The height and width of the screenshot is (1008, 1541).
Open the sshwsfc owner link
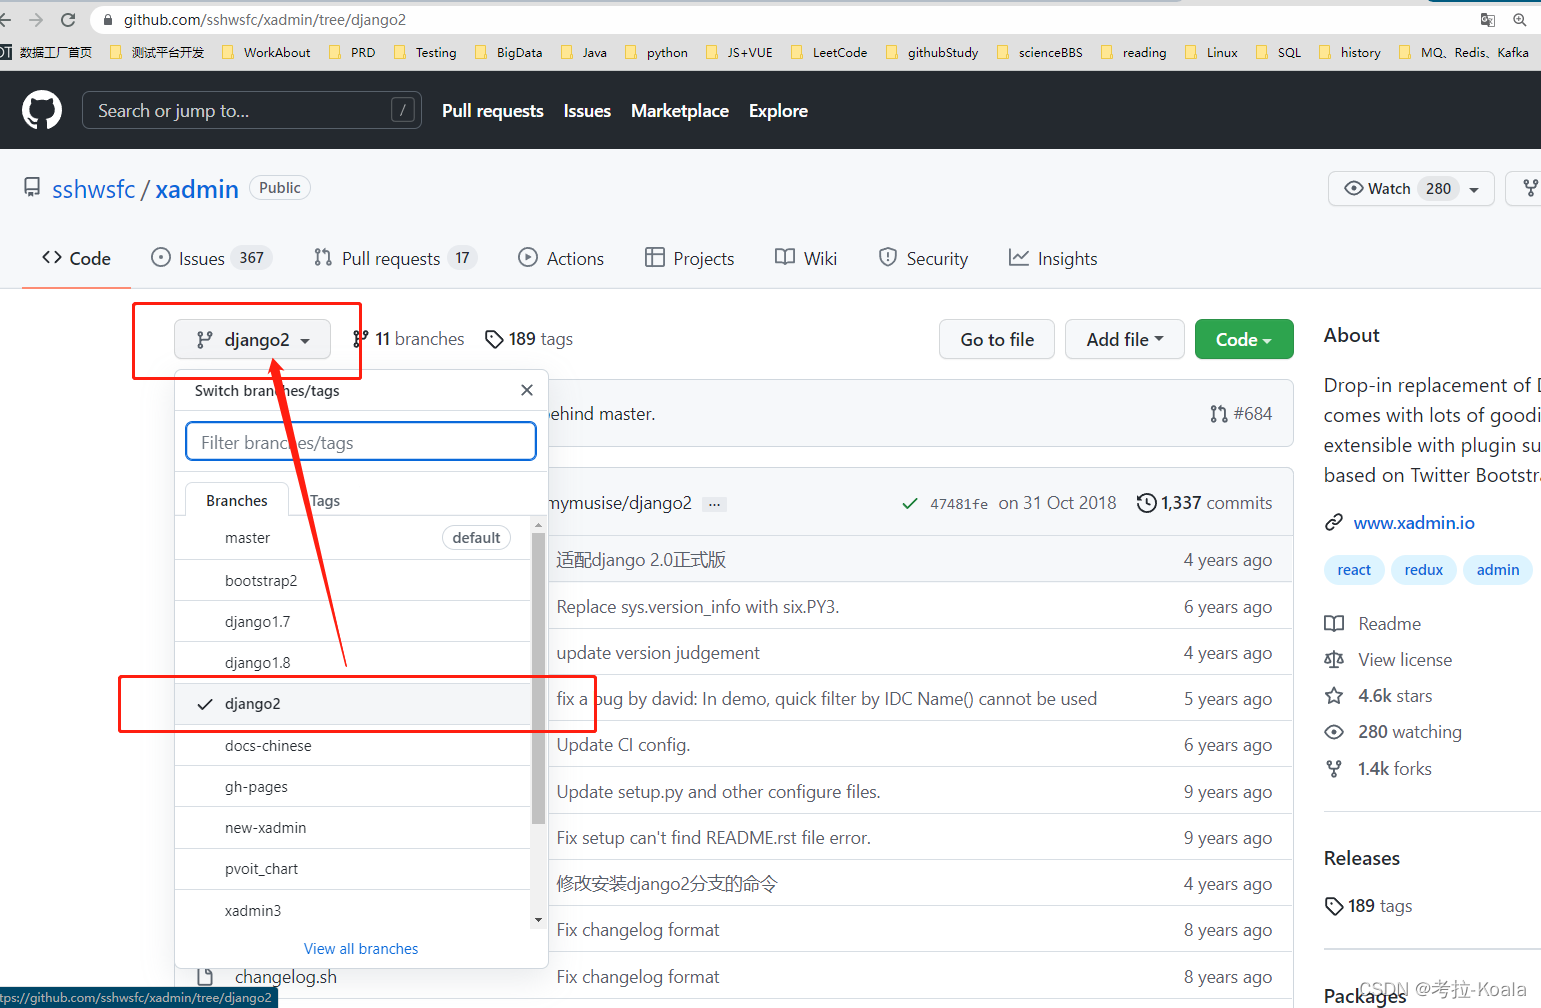pyautogui.click(x=94, y=189)
